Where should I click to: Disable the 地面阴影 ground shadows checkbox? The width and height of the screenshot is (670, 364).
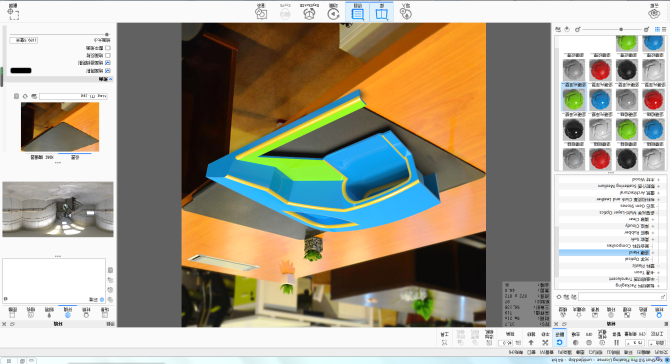108,70
